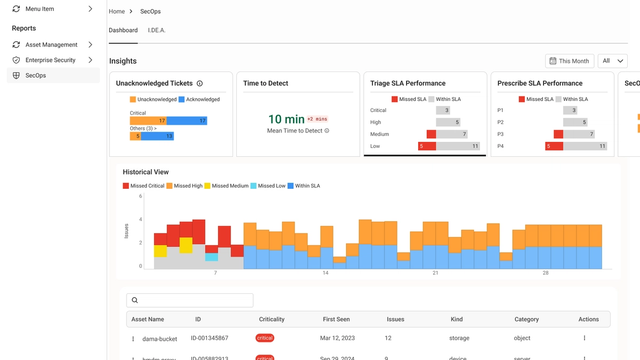Sort by Asset Name column header
640x360 pixels.
[x=147, y=319]
